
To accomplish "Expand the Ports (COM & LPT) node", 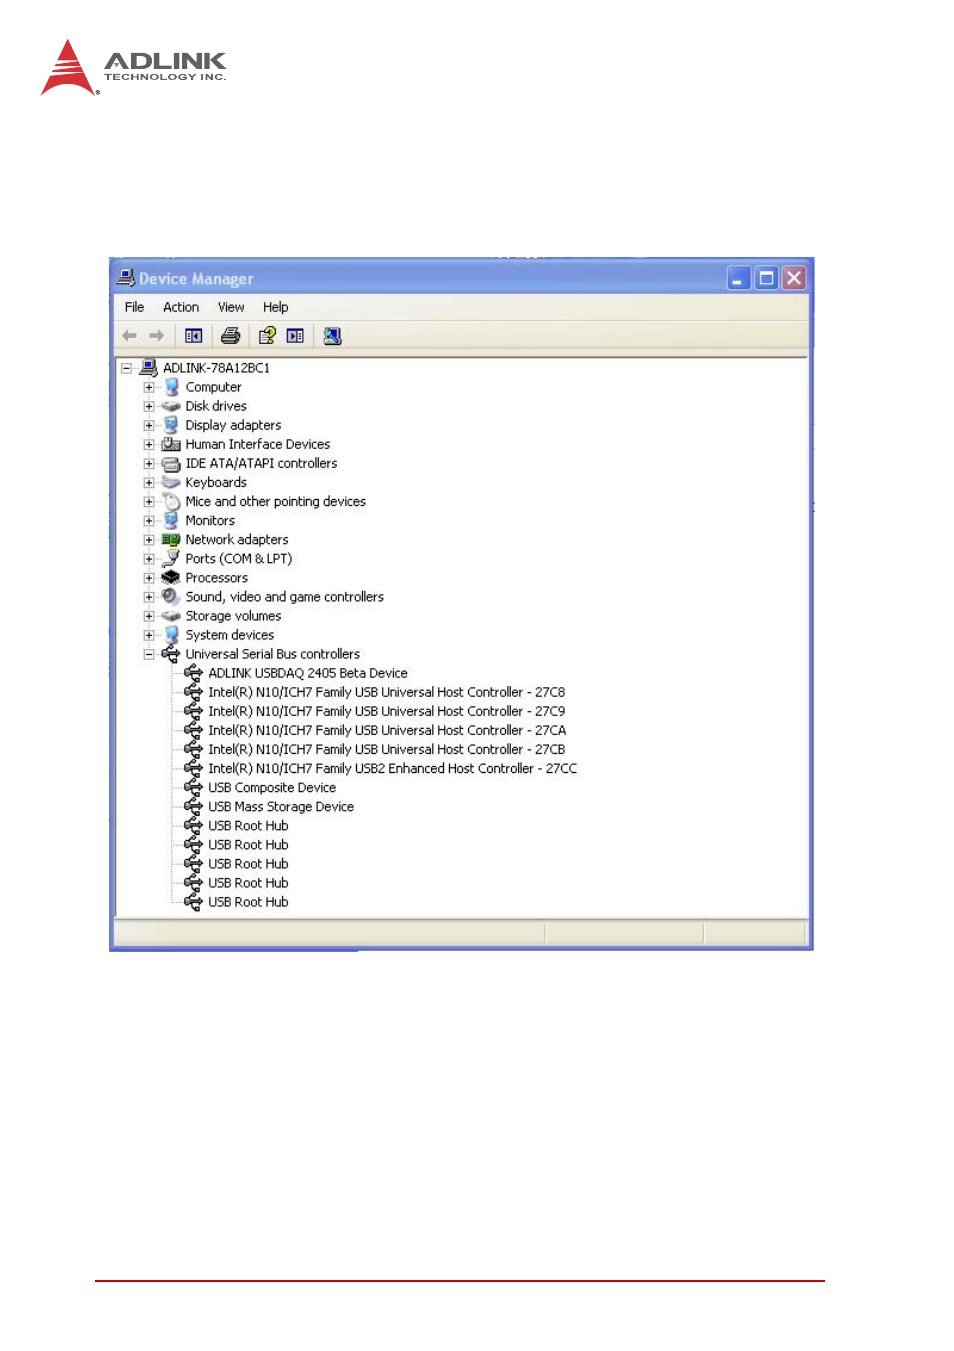I will click(149, 559).
